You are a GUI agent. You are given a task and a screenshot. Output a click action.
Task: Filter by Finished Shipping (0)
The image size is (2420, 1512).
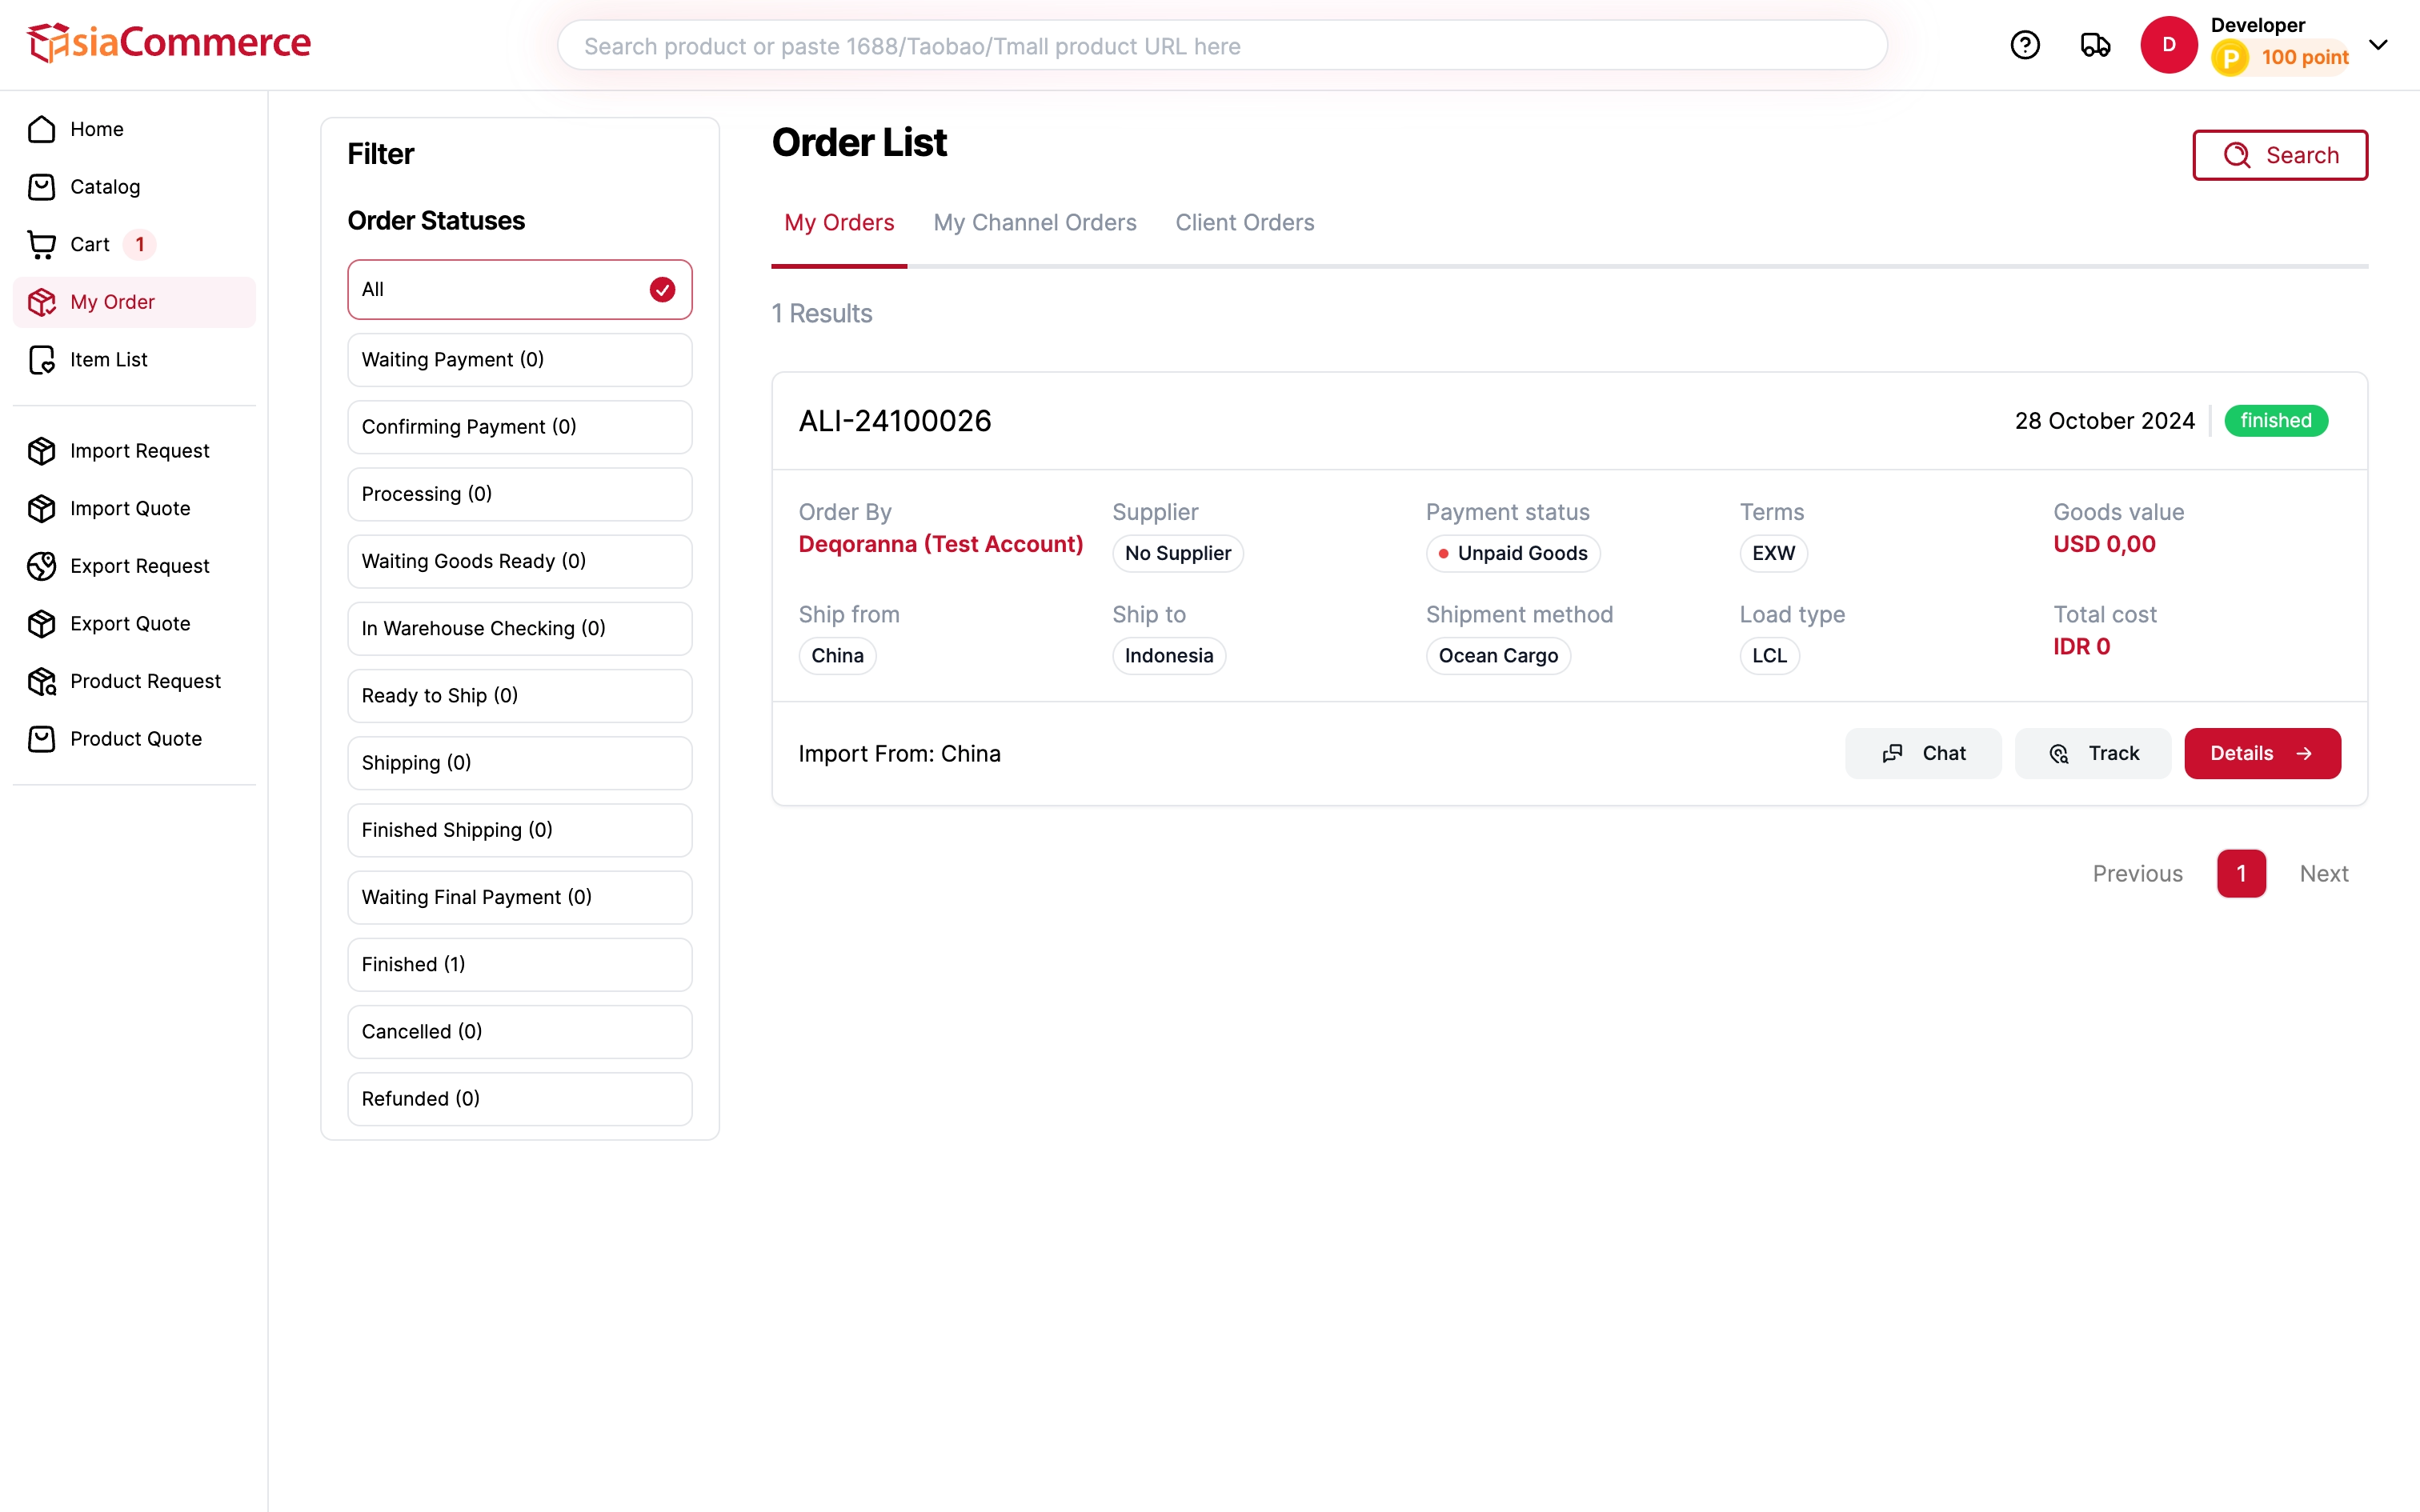519,830
